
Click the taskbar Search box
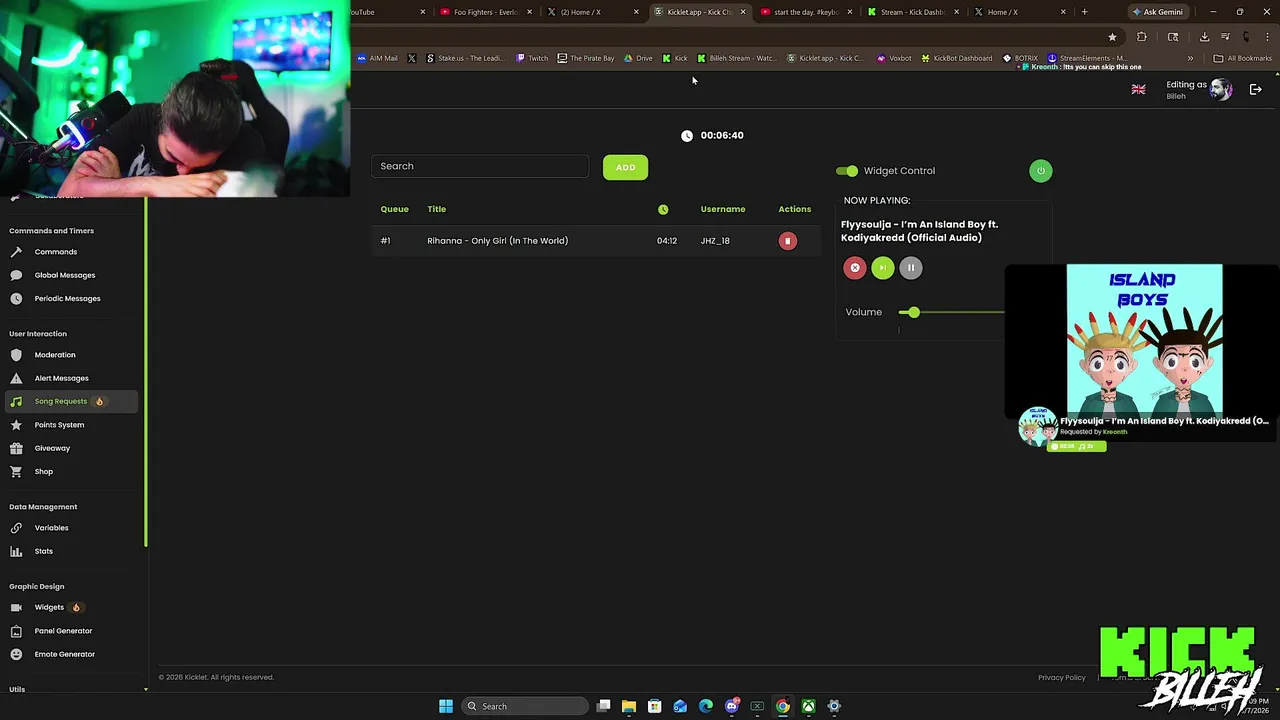(526, 706)
